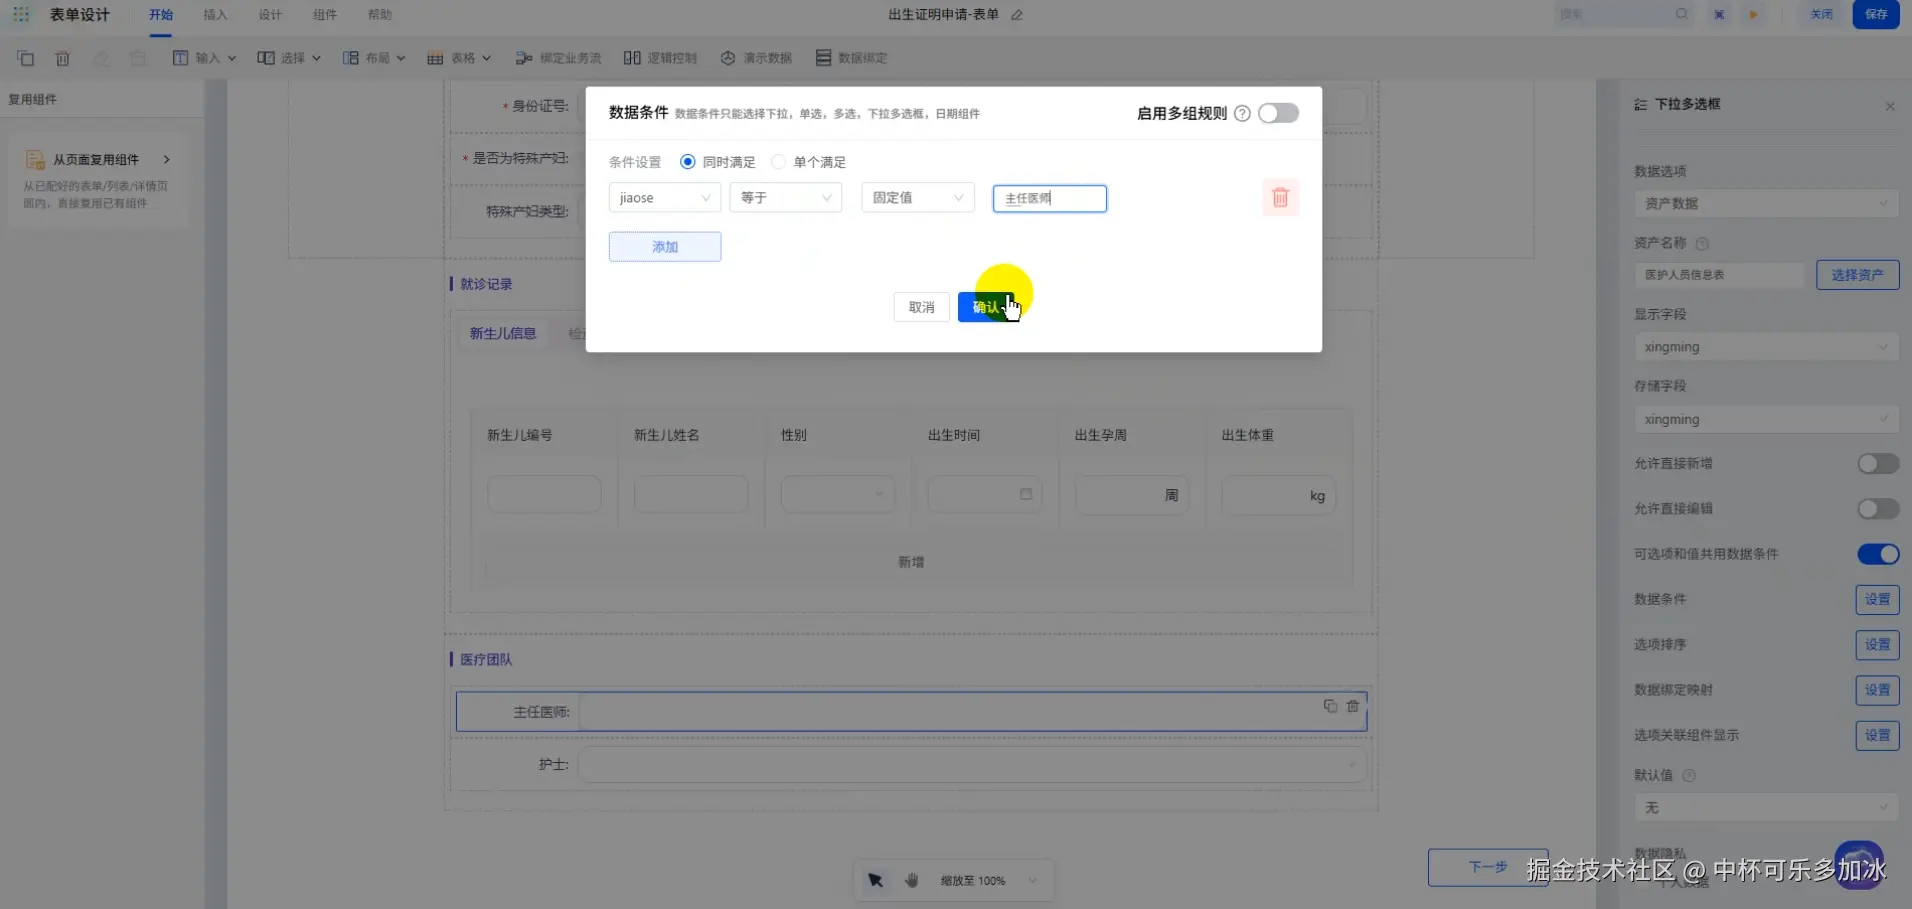The image size is (1912, 909).
Task: Click the 关闭 button in header
Action: pyautogui.click(x=1822, y=15)
